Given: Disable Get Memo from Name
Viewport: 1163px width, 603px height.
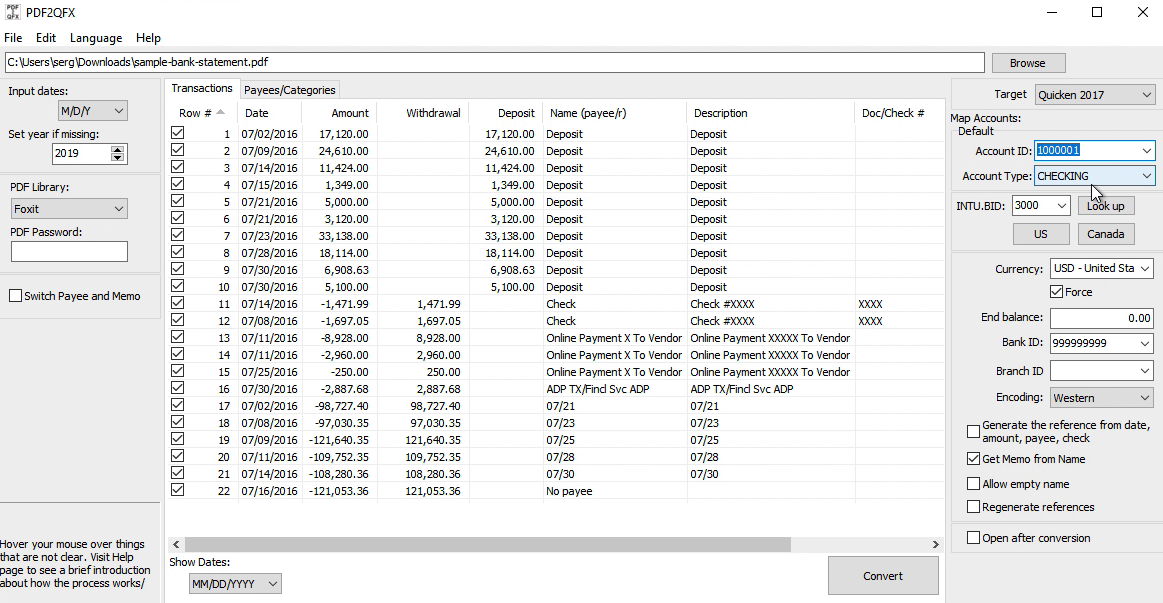Looking at the screenshot, I should tap(974, 459).
